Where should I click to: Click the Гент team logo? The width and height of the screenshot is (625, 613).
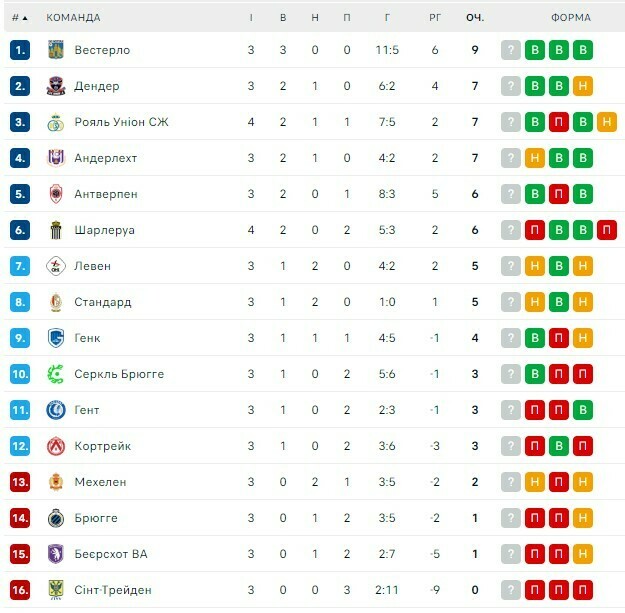coord(55,410)
